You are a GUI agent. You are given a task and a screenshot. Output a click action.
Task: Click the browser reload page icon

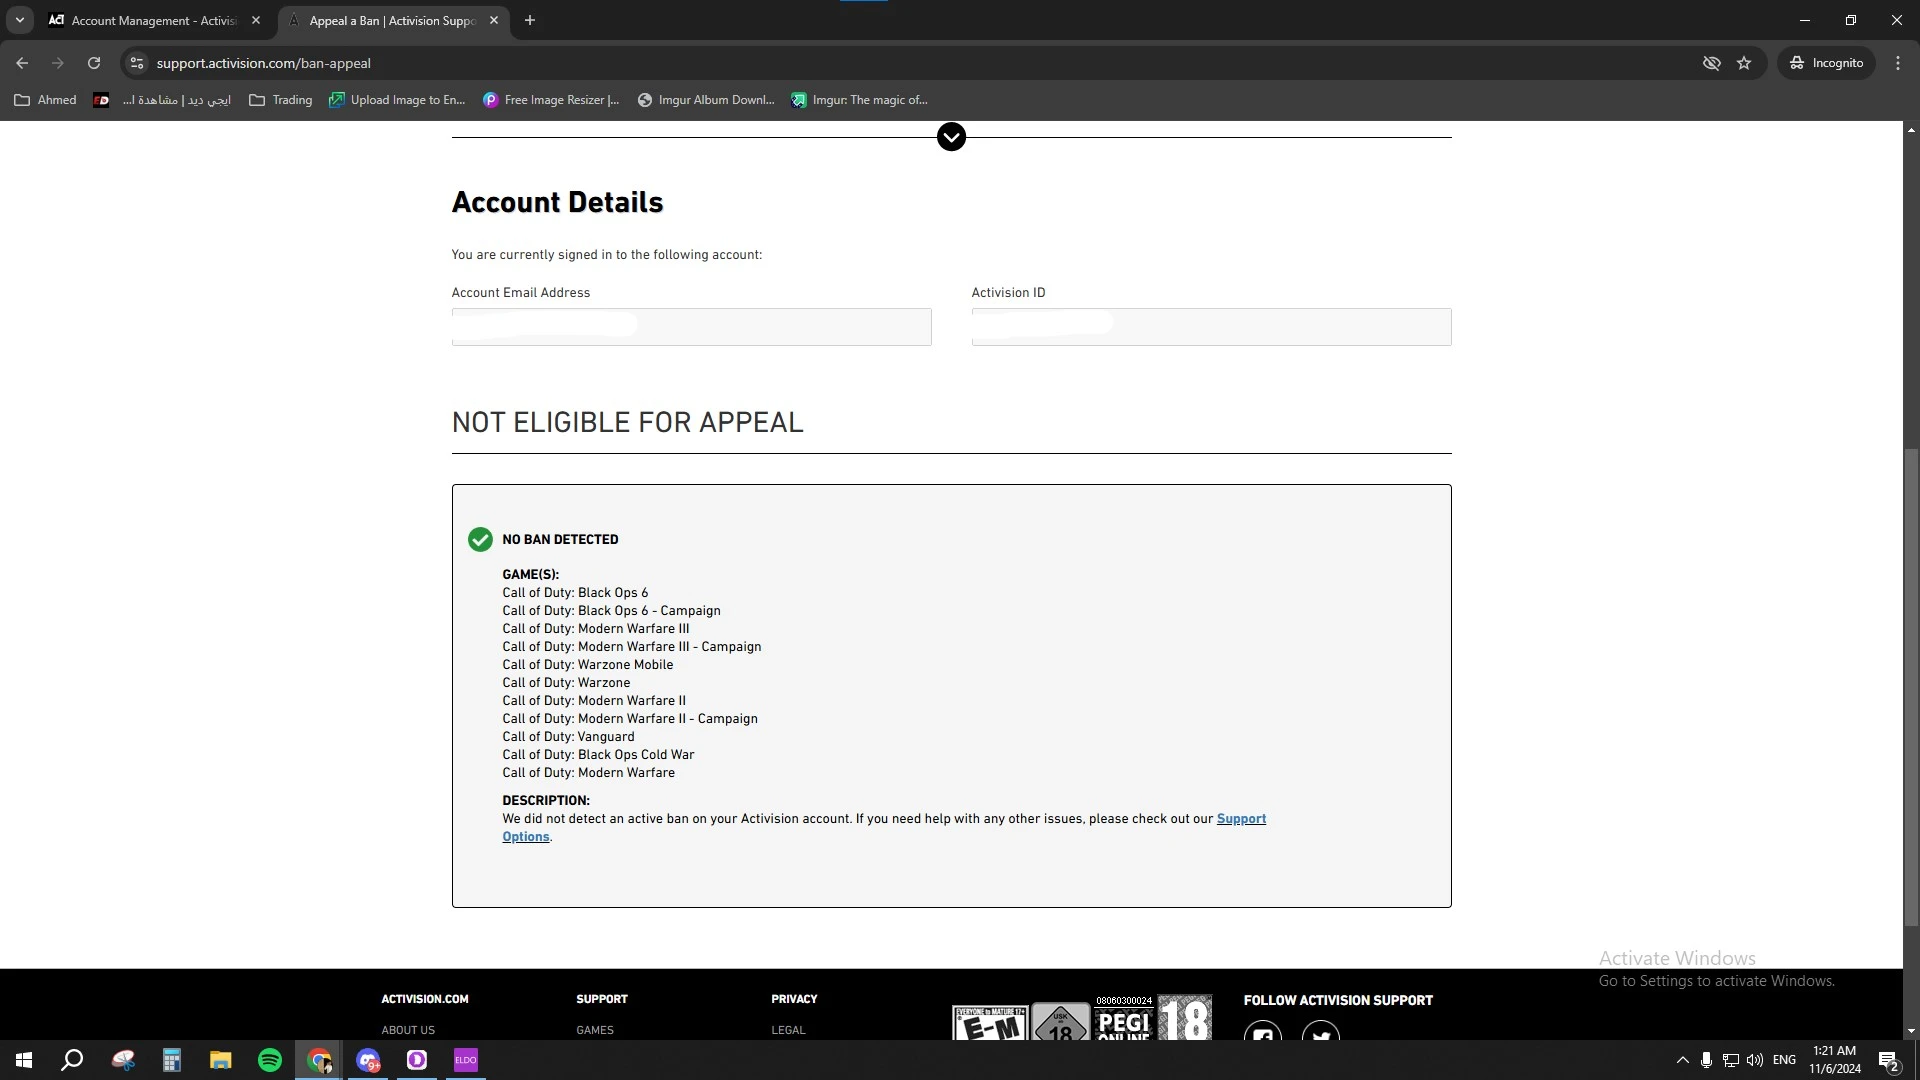(x=94, y=63)
